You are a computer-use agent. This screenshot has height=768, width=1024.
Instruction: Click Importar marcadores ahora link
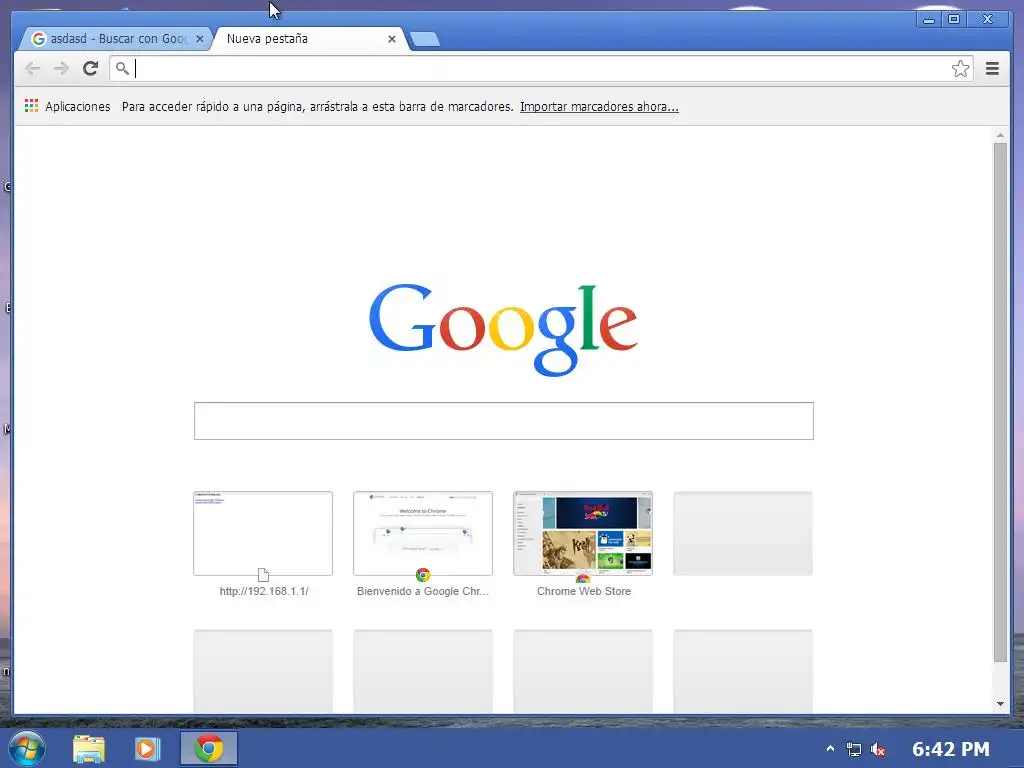[599, 106]
